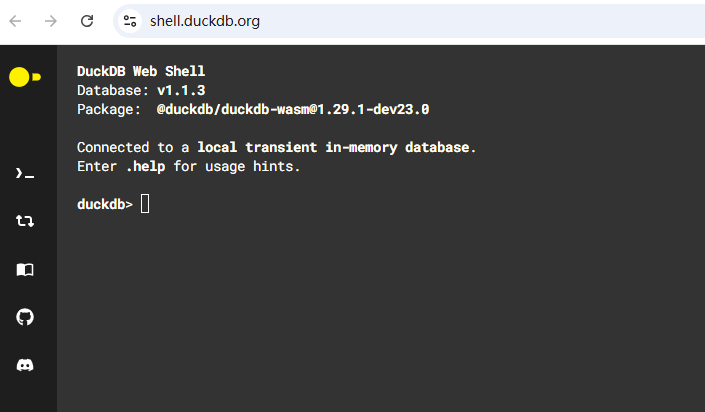Go back using browser back arrow

[15, 21]
